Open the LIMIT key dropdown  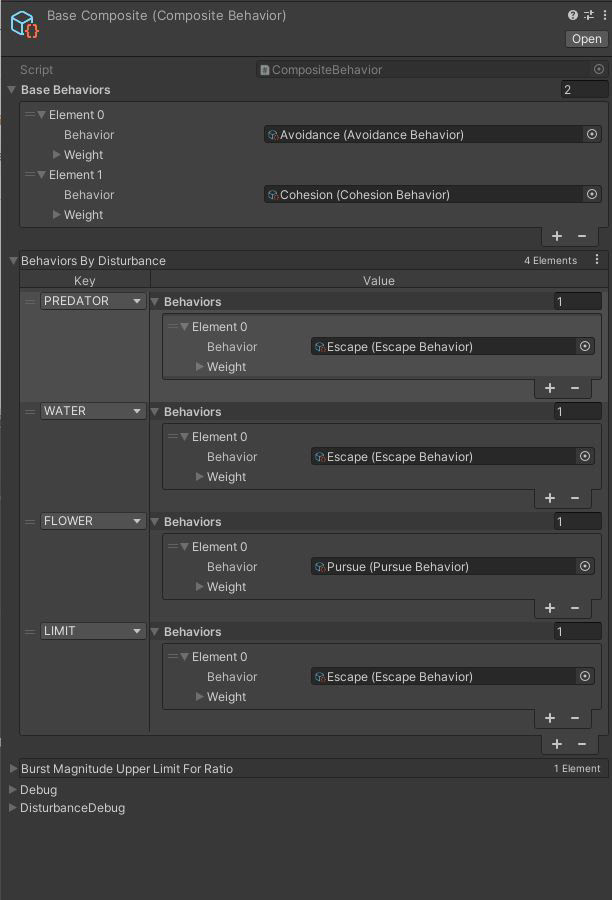(93, 631)
